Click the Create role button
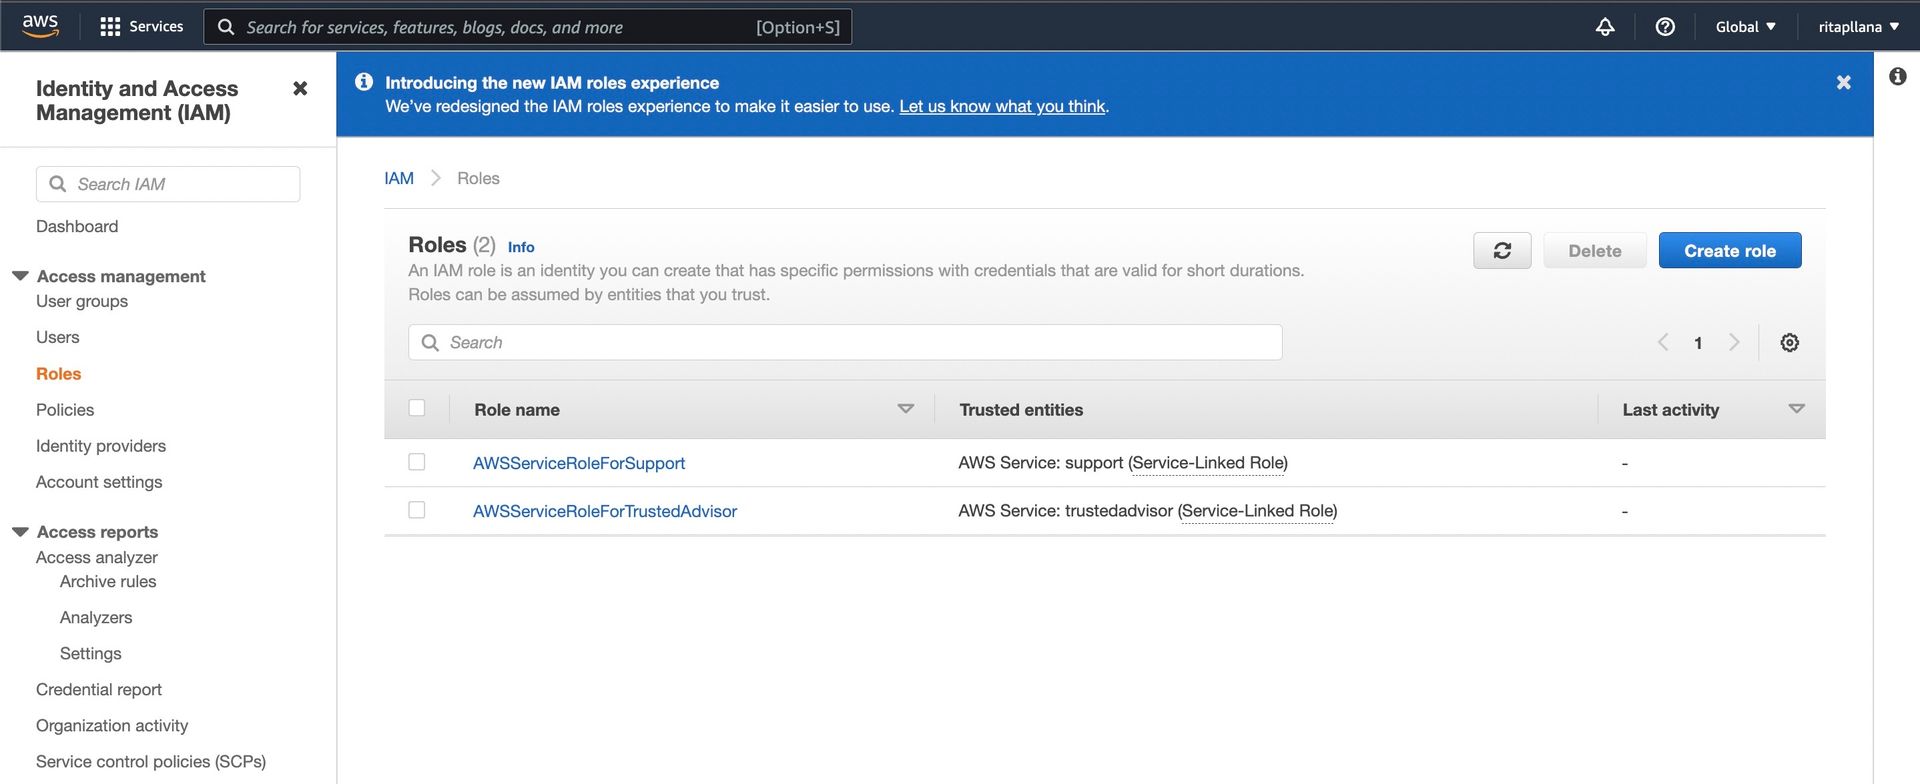This screenshot has height=784, width=1920. click(x=1730, y=251)
